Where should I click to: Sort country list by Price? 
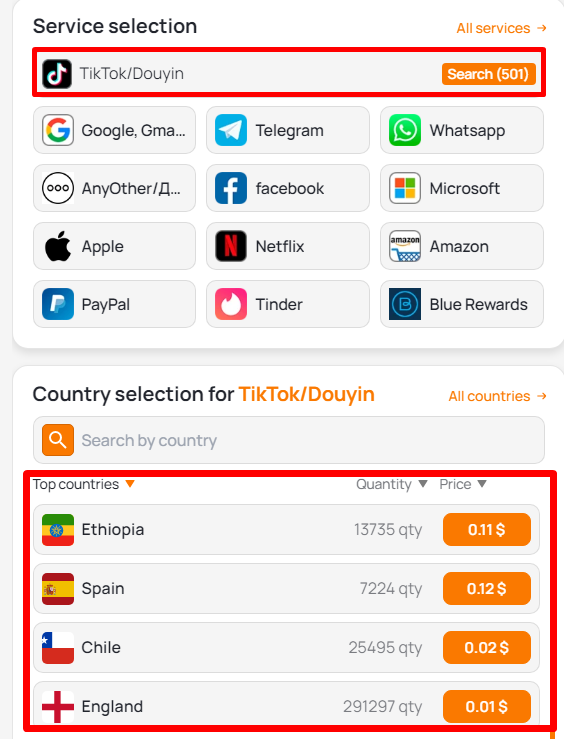(463, 484)
